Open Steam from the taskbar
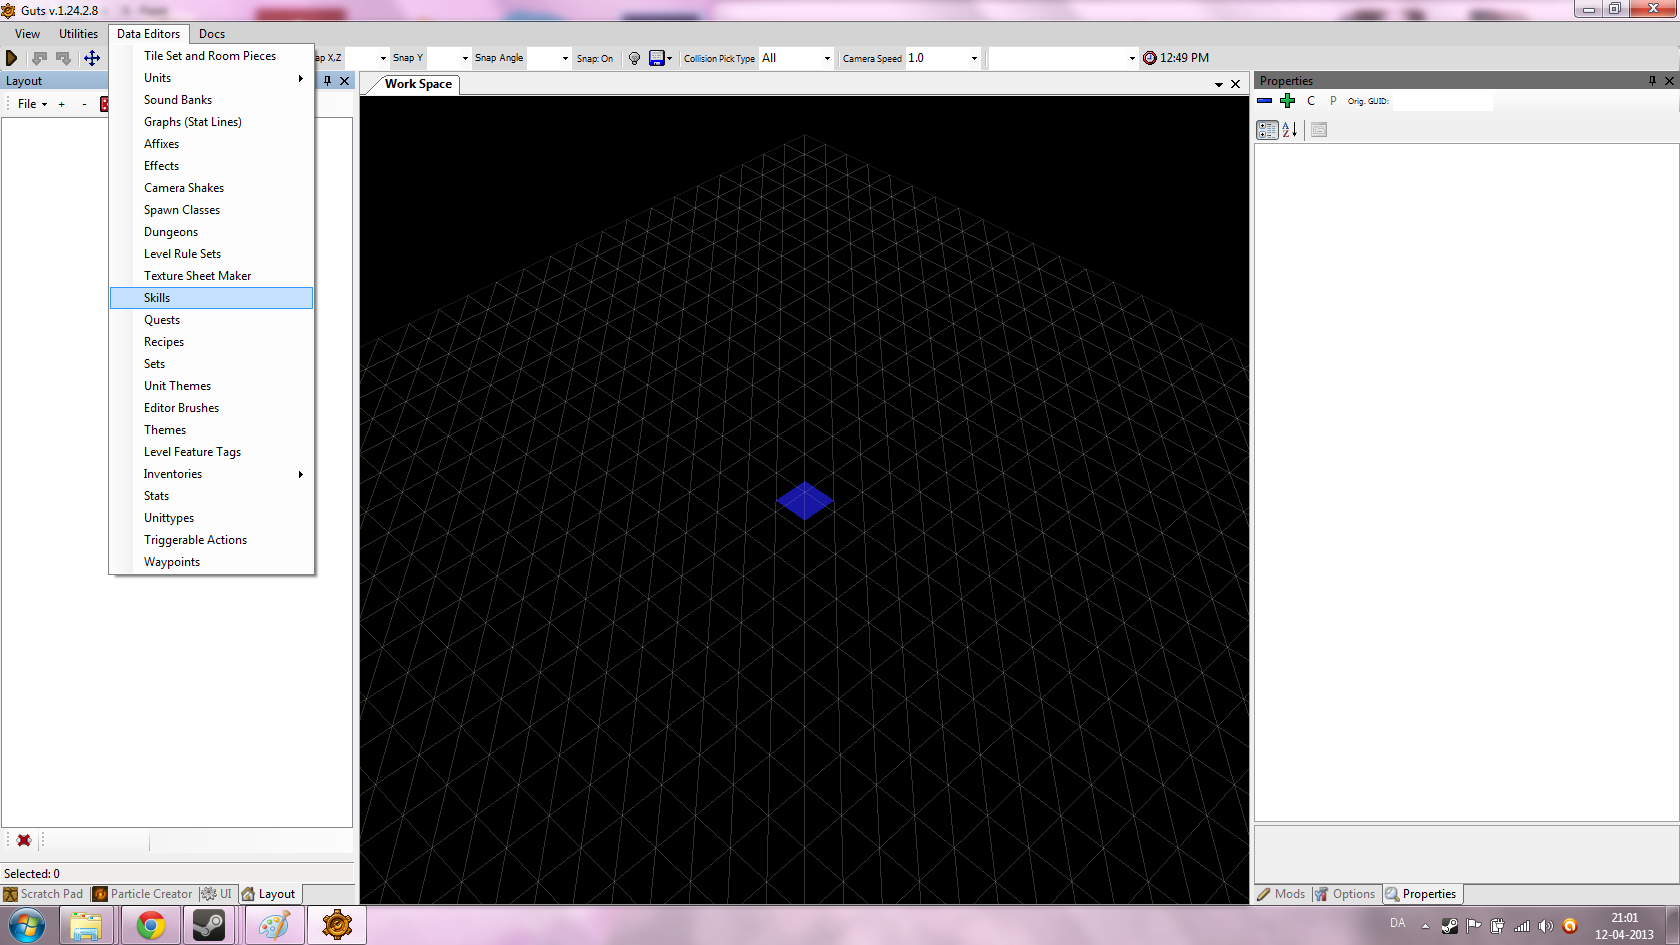 209,926
